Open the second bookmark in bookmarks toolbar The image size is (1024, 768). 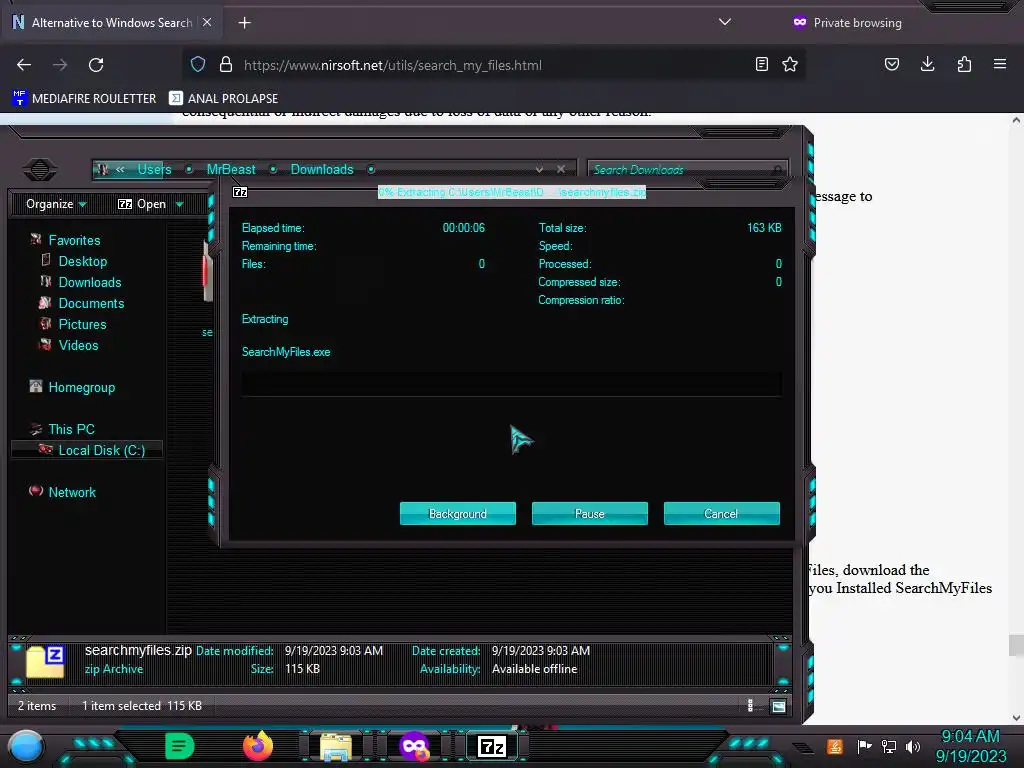pyautogui.click(x=223, y=99)
